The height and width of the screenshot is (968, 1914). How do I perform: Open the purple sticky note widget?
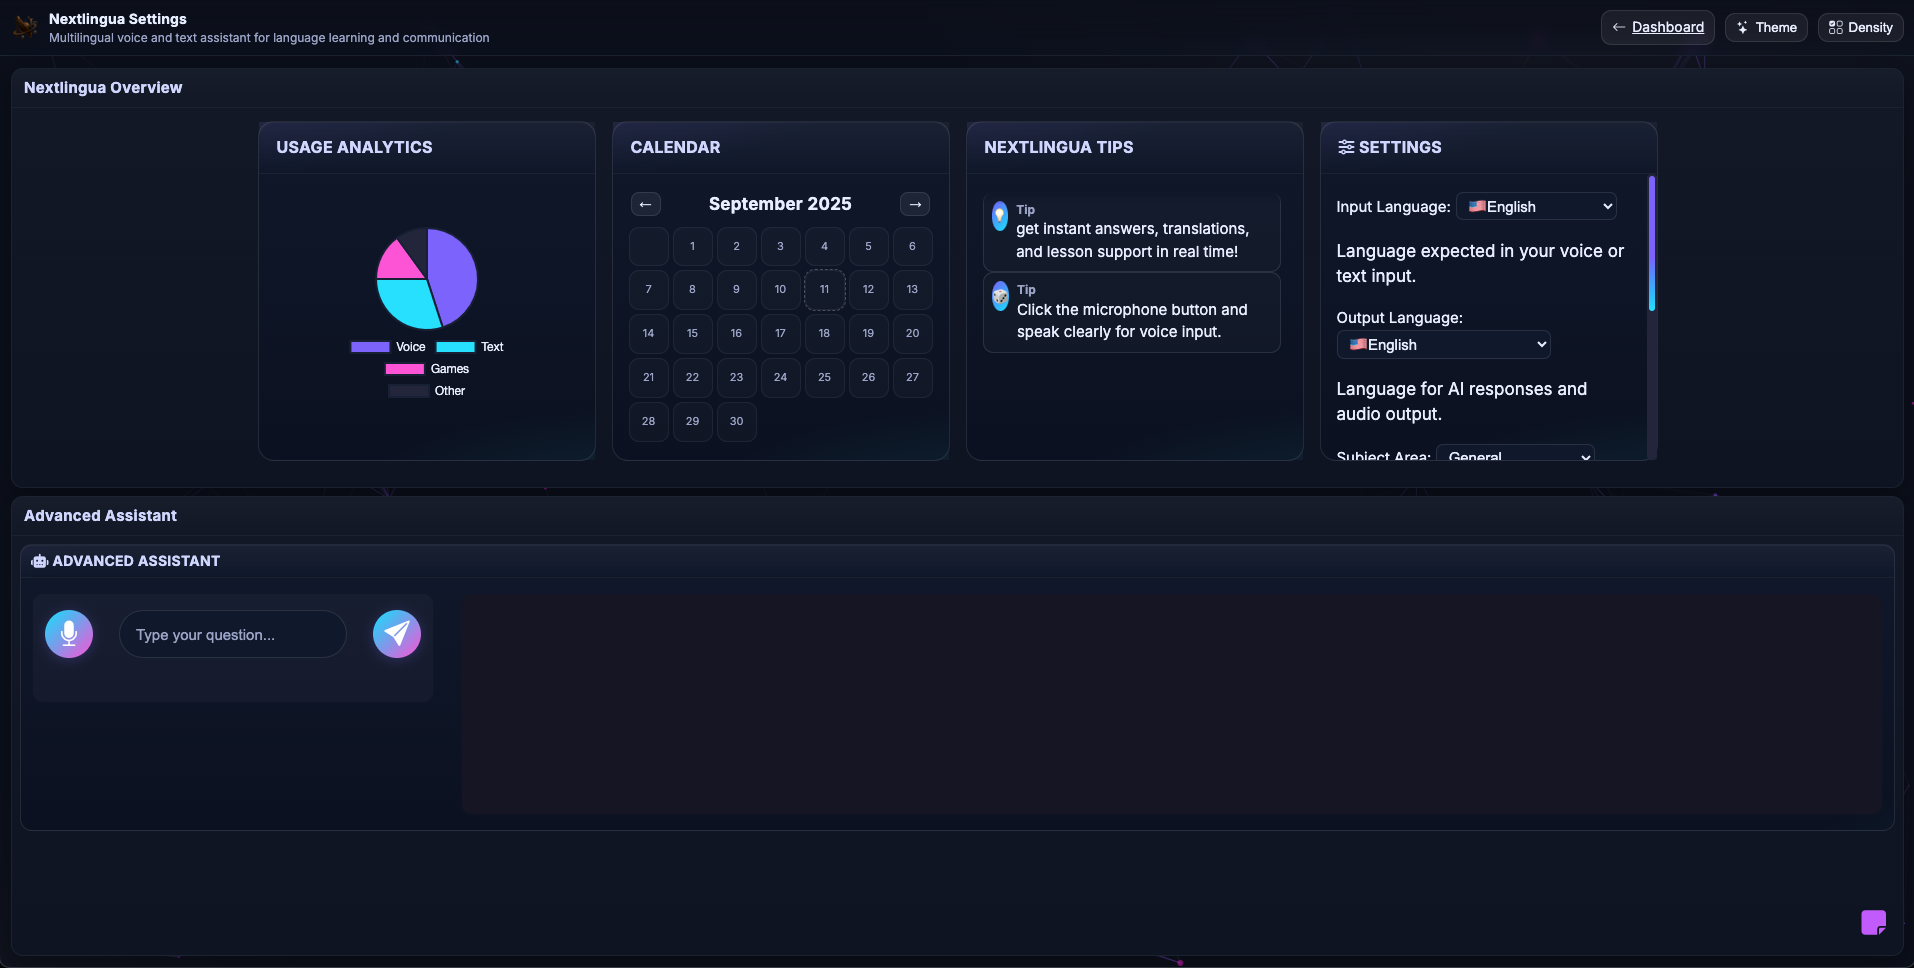point(1873,922)
